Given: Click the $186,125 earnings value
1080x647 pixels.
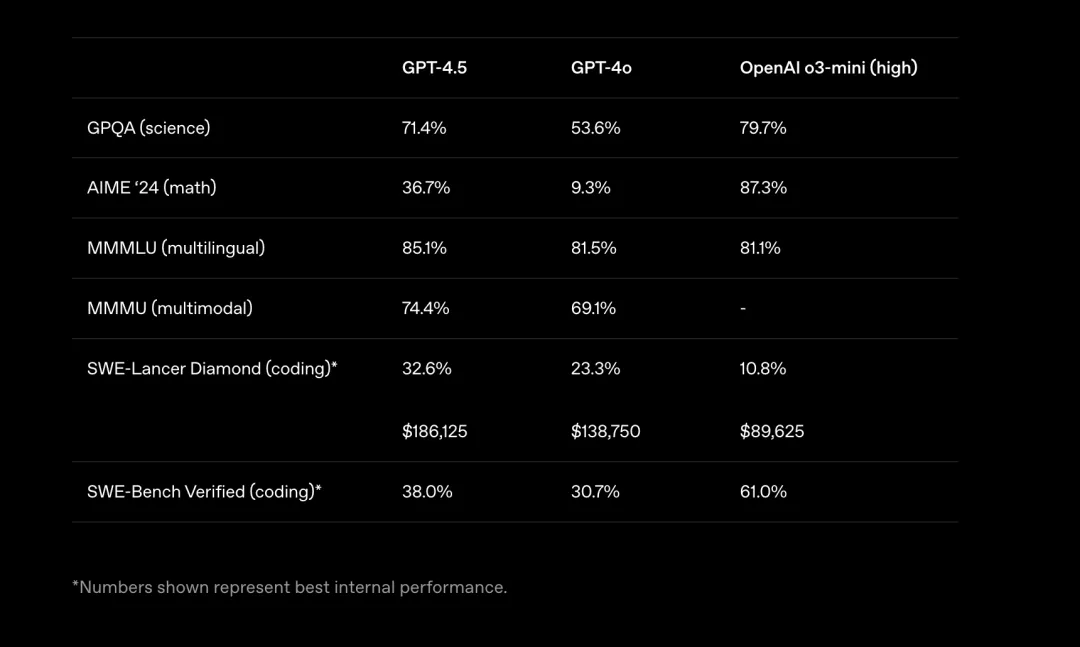Looking at the screenshot, I should coord(435,431).
